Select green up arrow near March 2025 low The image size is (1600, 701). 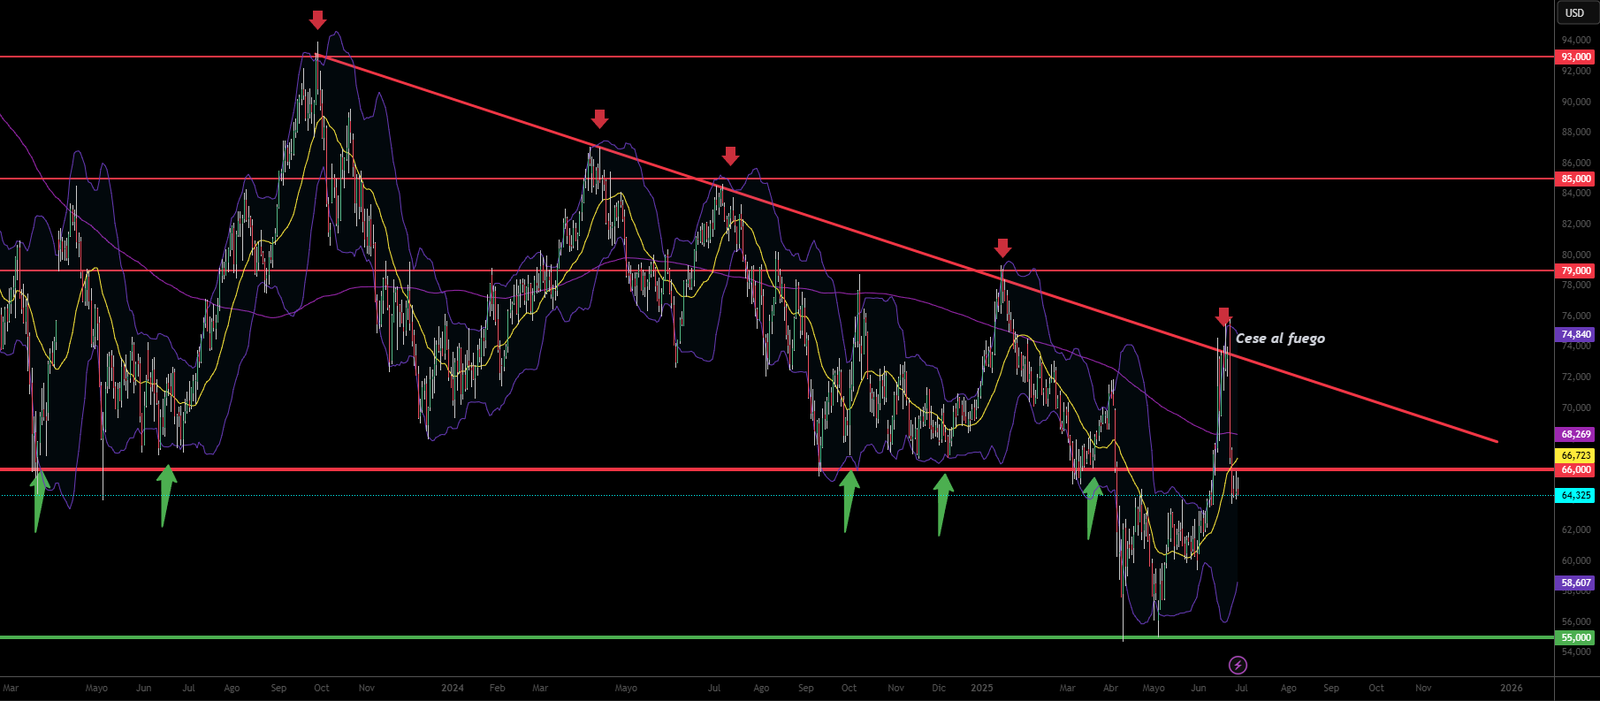[x=1092, y=506]
